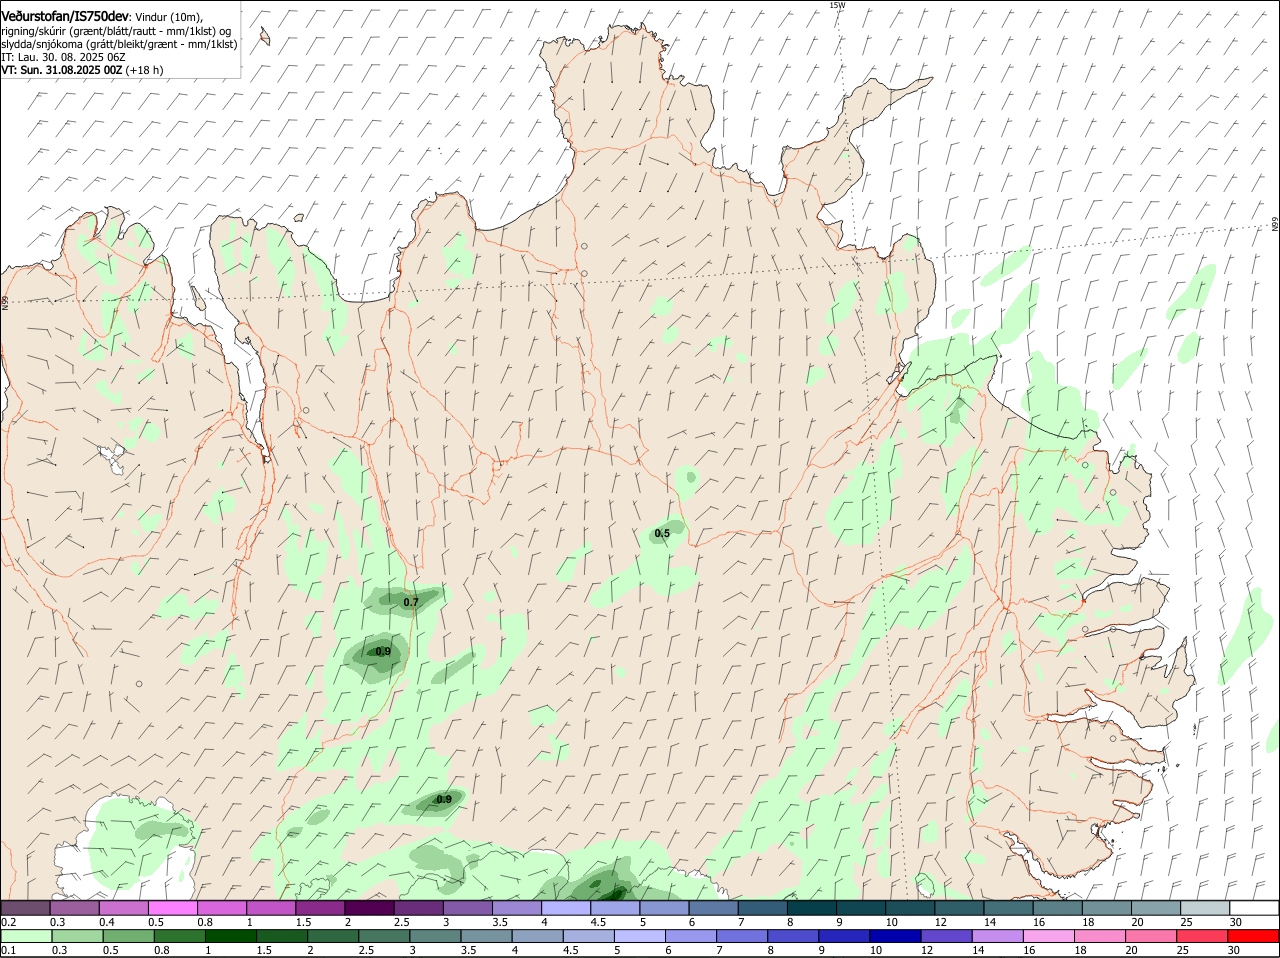Pick the violet 12 swatch in lower rain row
The image size is (1280, 958).
[x=946, y=936]
